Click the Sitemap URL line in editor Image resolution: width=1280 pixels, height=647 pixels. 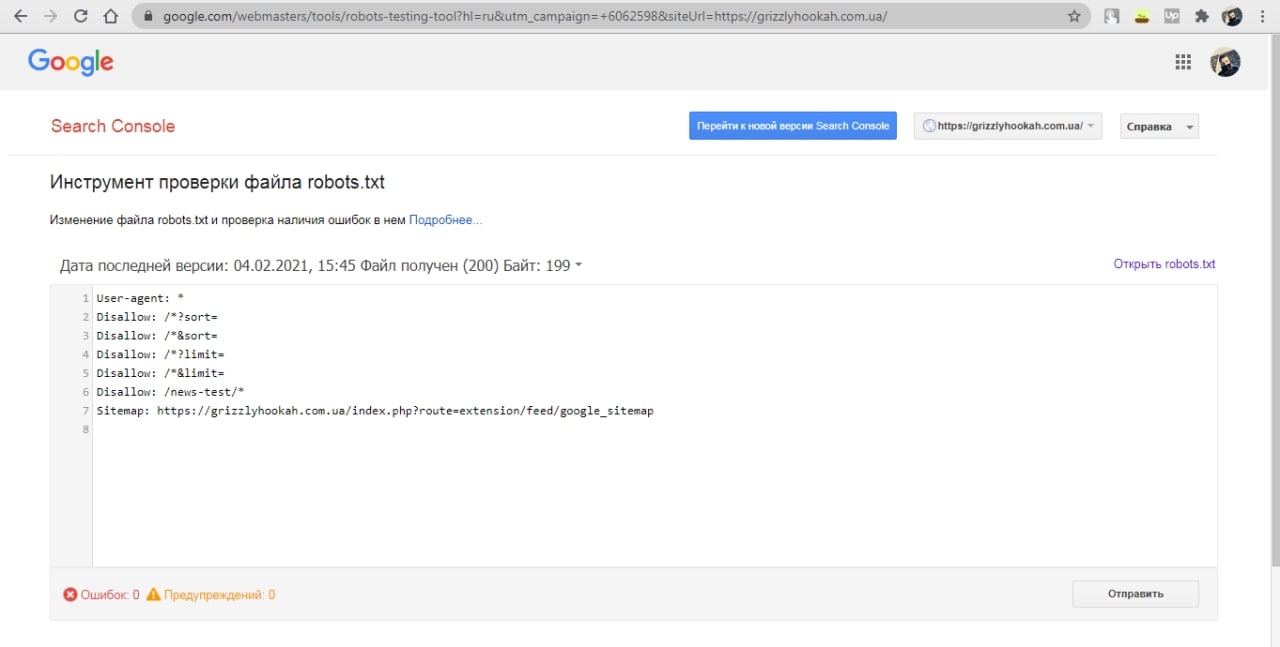point(375,411)
